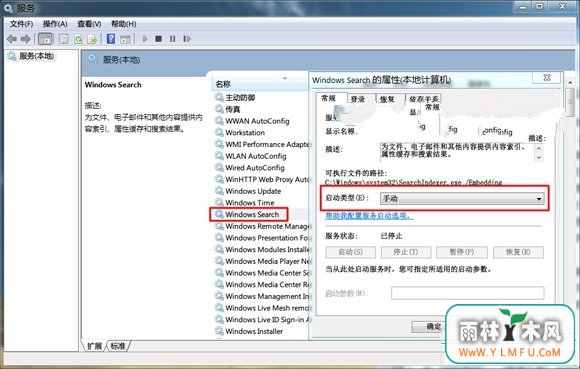Click the 启动参数 input field
Image resolution: width=580 pixels, height=369 pixels.
pos(468,293)
